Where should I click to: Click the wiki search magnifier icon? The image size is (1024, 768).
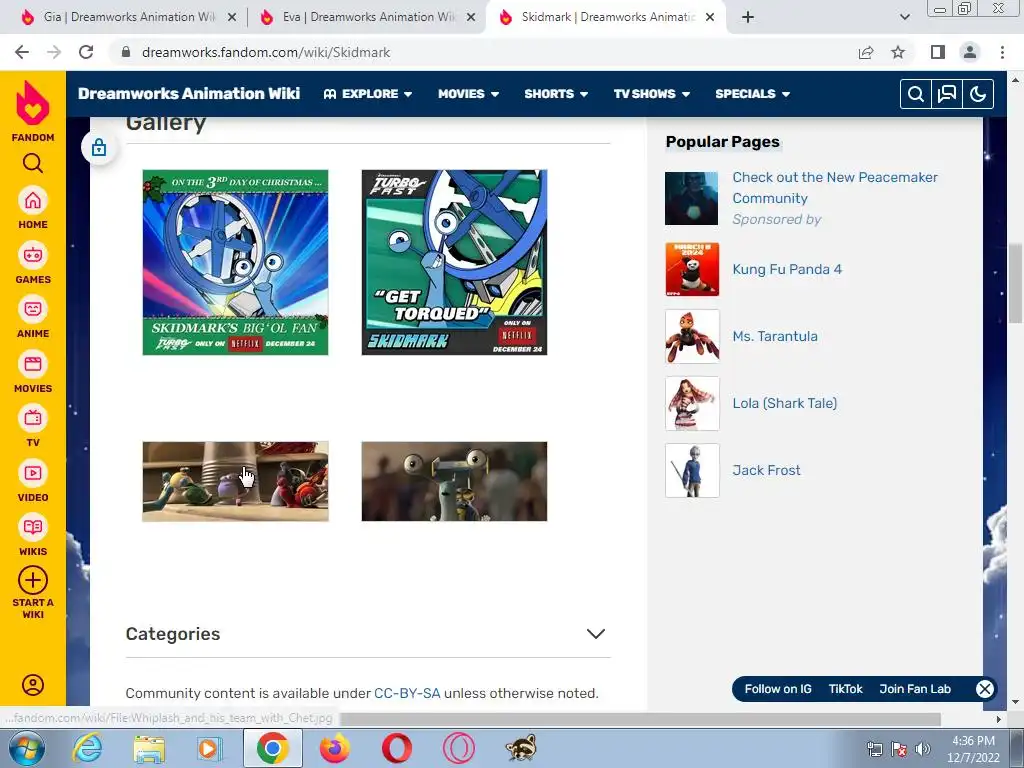tap(916, 94)
